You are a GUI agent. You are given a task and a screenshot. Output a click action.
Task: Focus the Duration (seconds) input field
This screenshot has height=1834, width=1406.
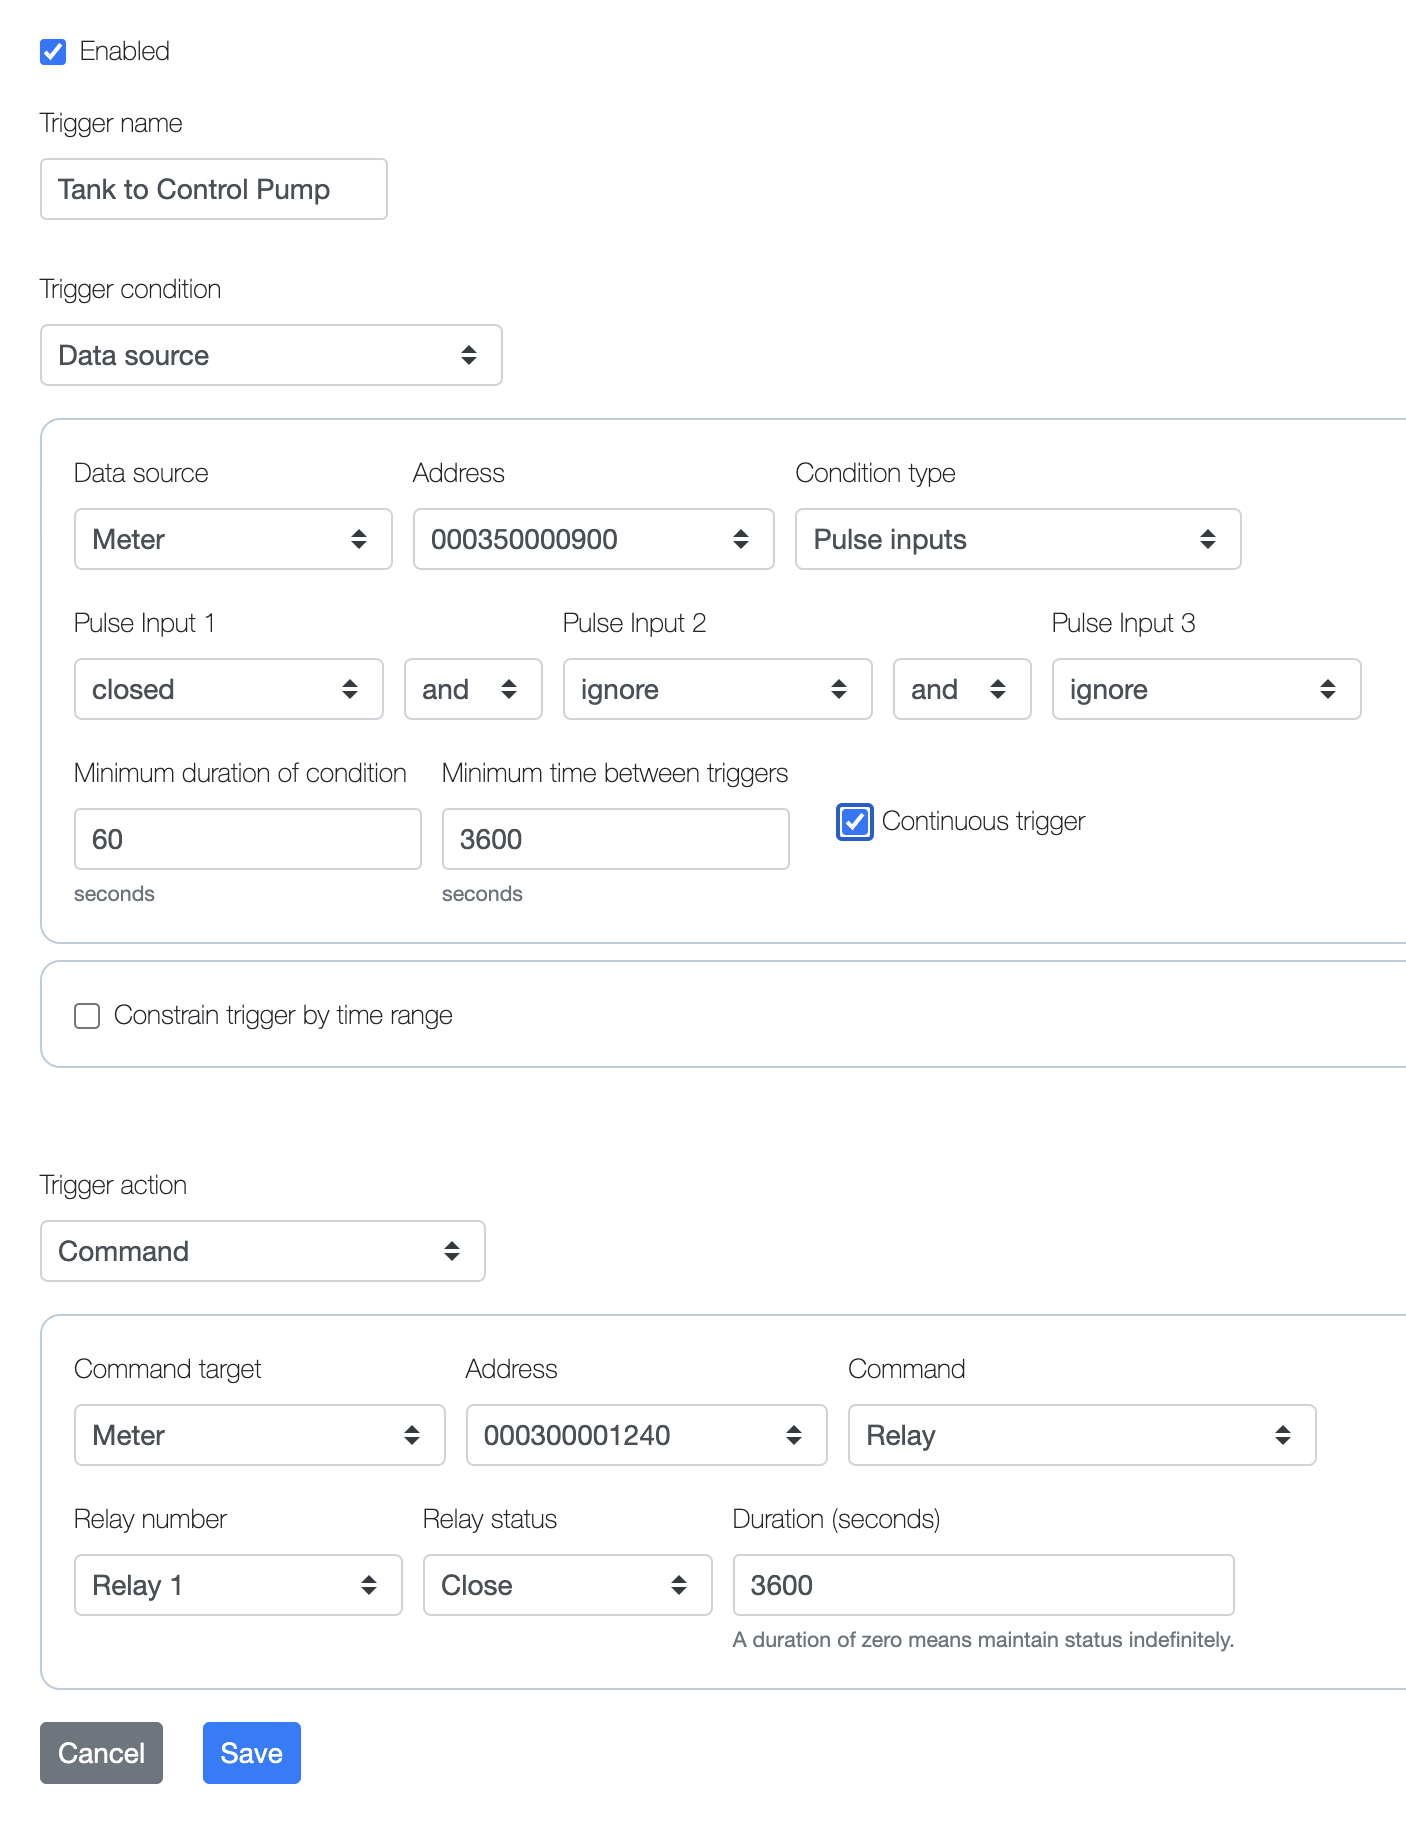(x=982, y=1585)
